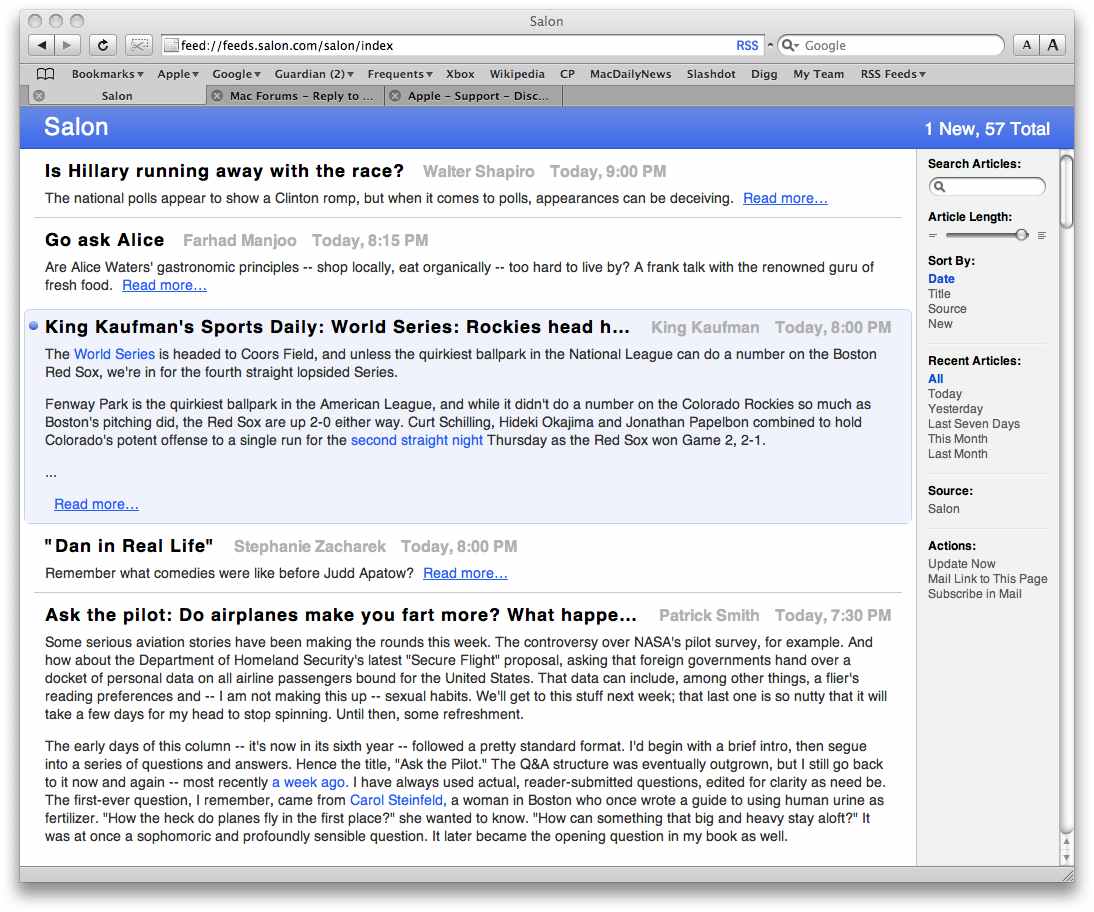This screenshot has height=912, width=1094.
Task: Expand the Guardian (2) bookmarks folder
Action: coord(314,74)
